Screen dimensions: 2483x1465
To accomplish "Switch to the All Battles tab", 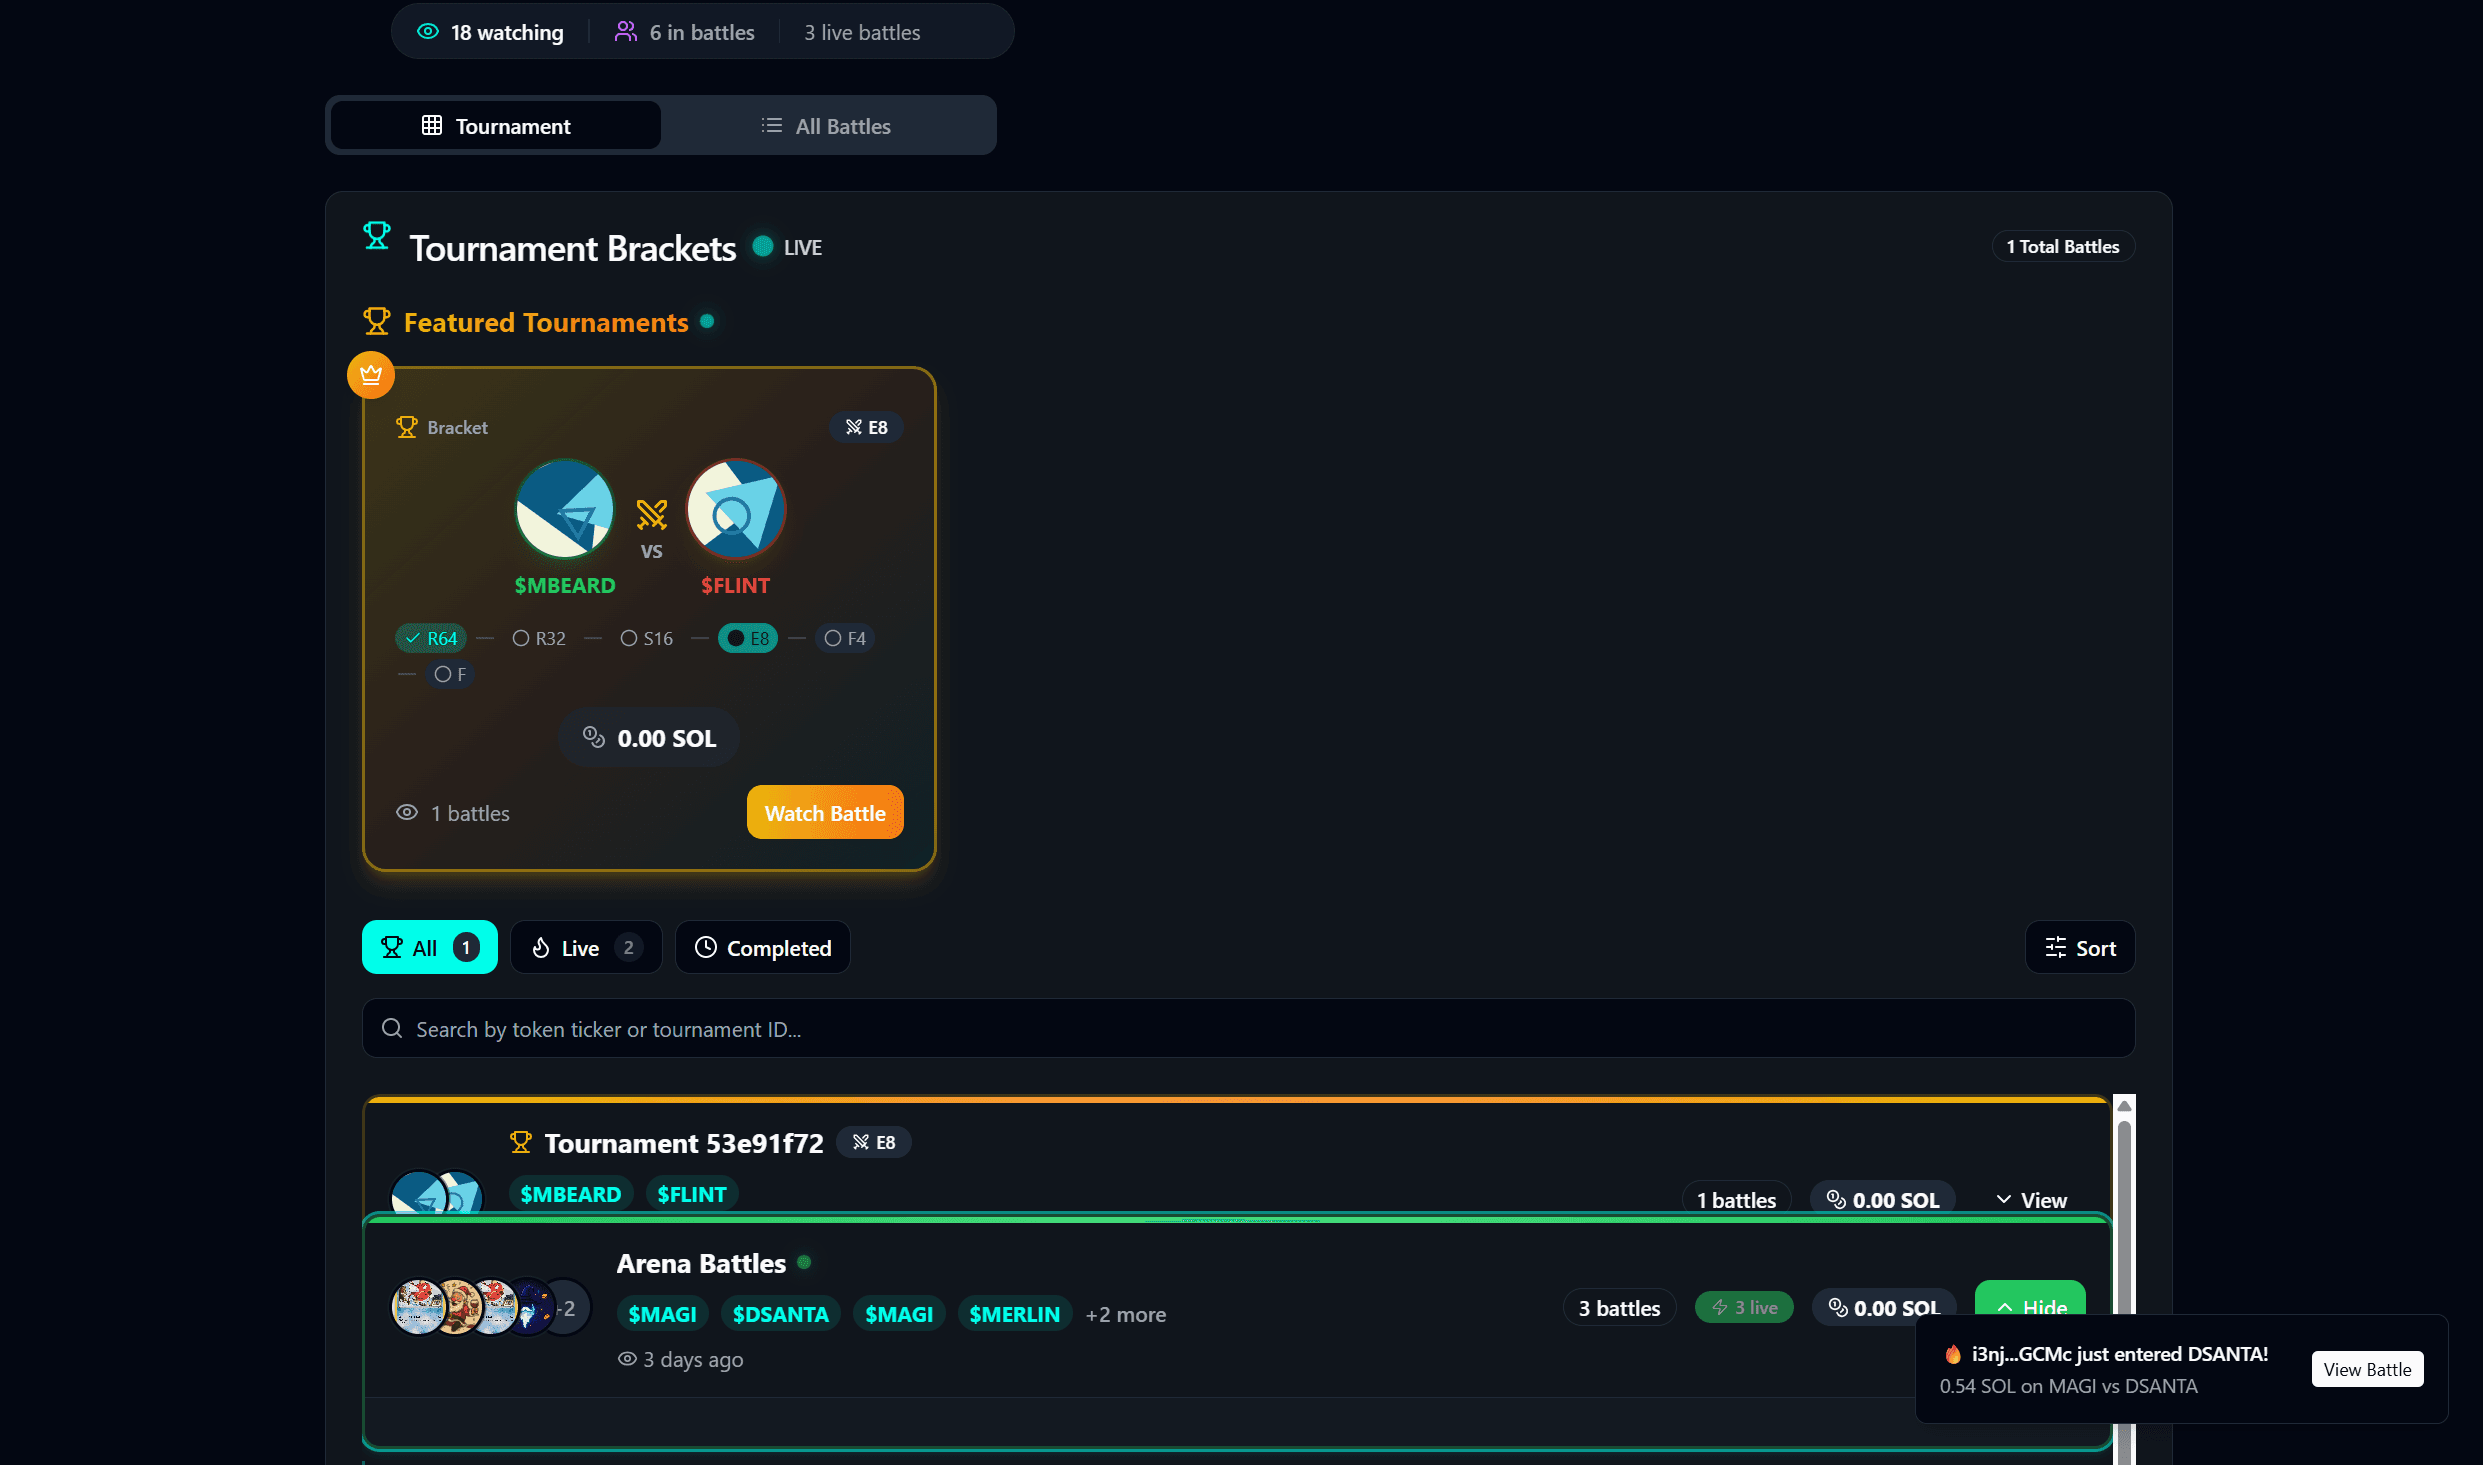I will 826,125.
